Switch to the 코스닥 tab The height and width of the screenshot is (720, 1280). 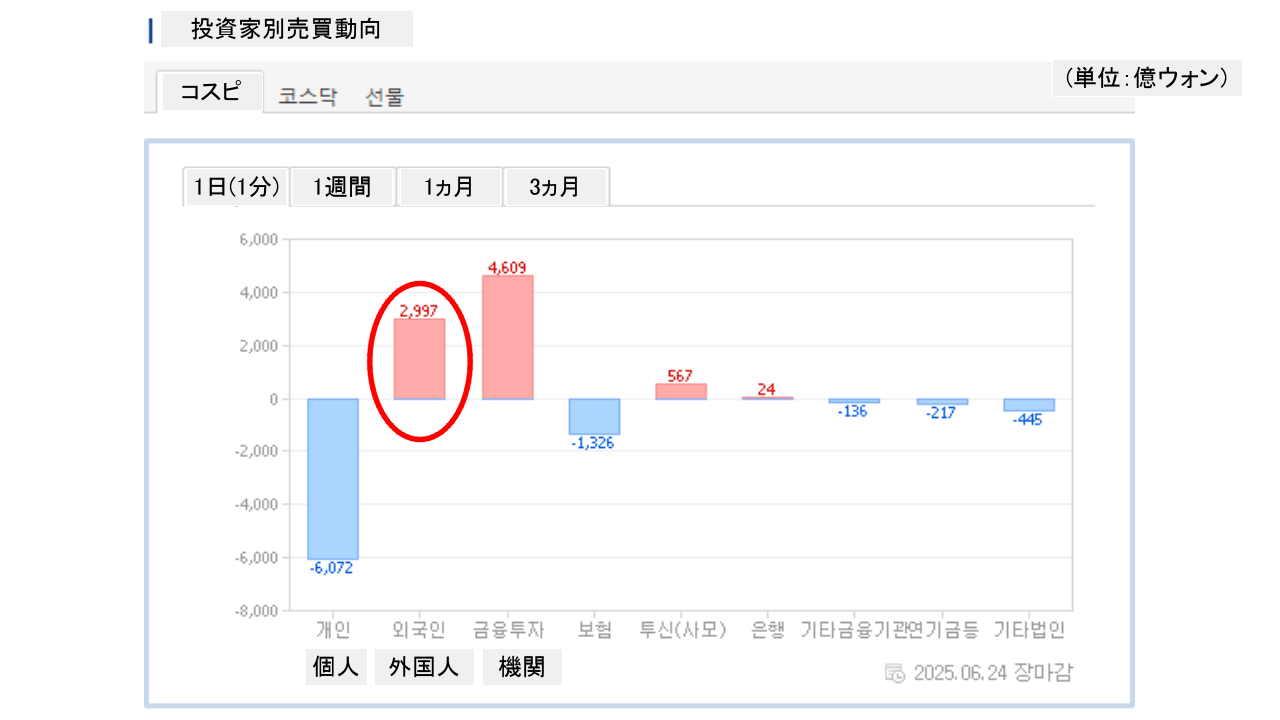[308, 97]
